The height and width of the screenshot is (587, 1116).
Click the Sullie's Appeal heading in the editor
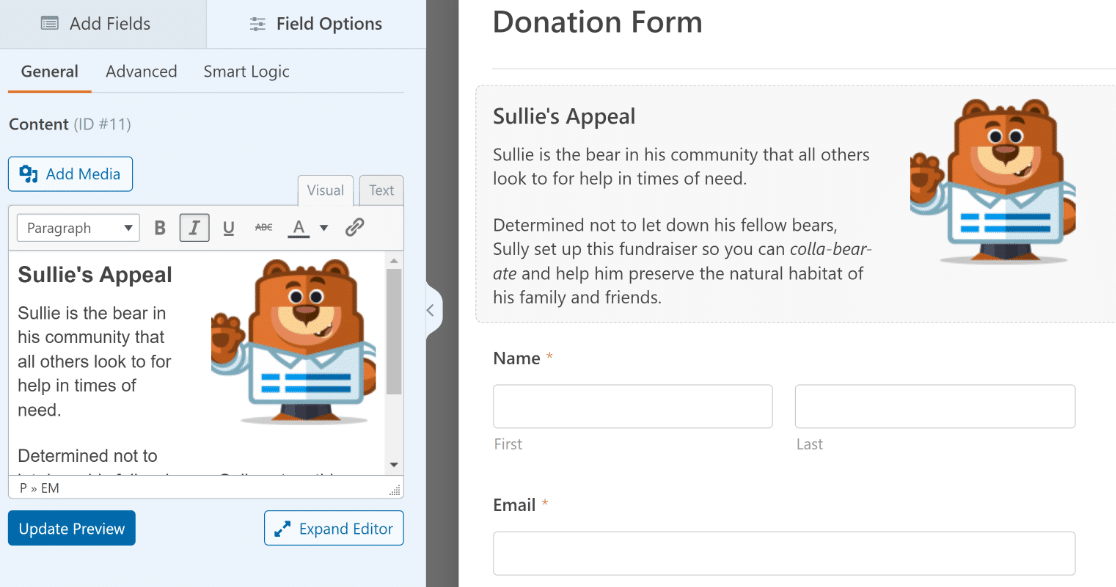click(x=95, y=275)
